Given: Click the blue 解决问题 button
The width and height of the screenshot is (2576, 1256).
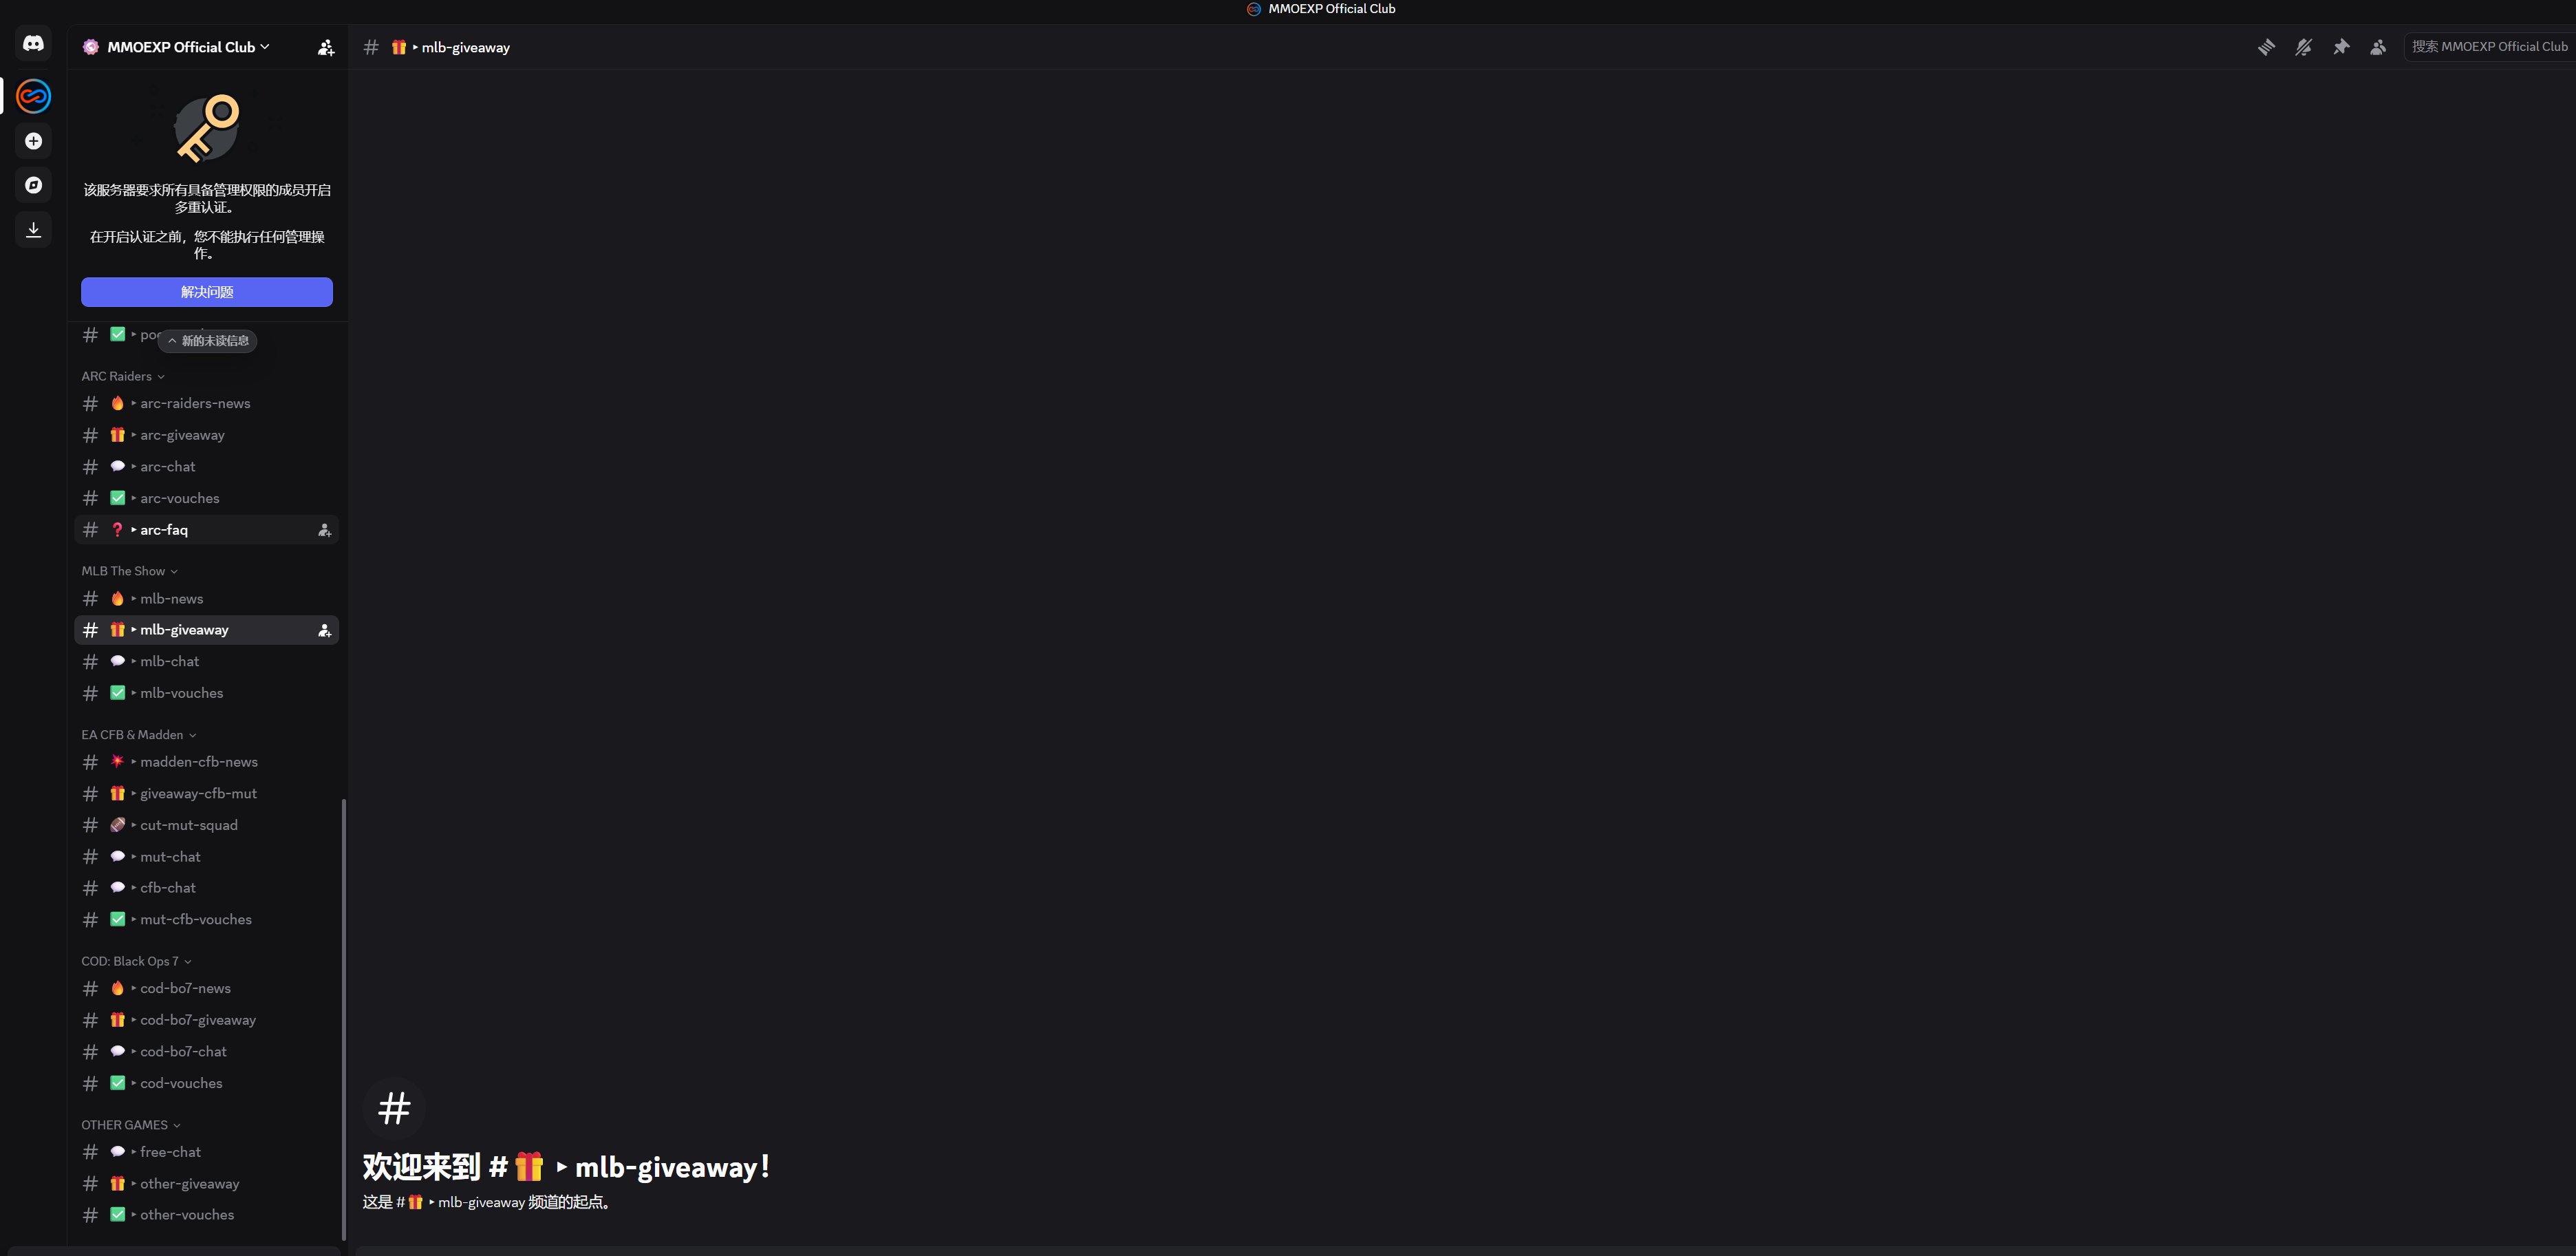Looking at the screenshot, I should coord(207,292).
